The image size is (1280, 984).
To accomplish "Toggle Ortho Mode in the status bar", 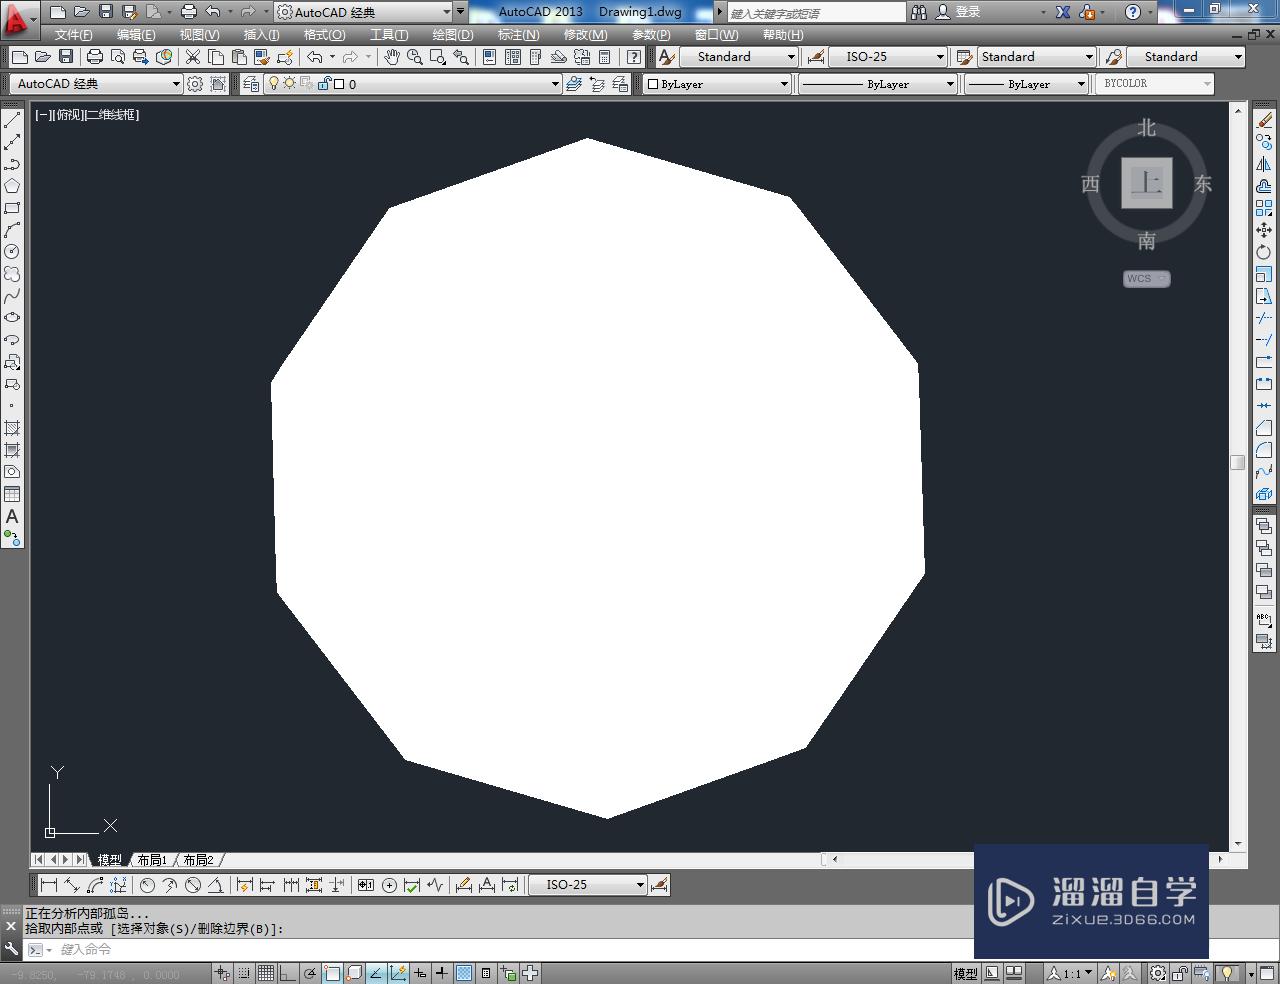I will (288, 973).
